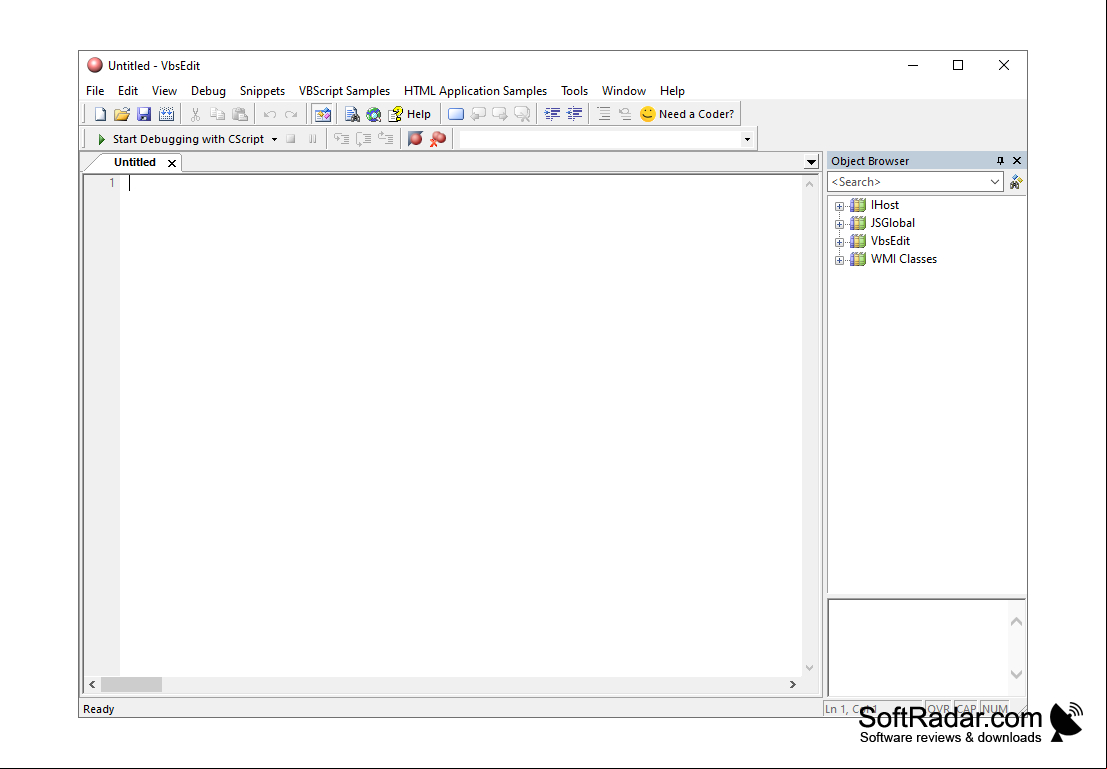
Task: Open the VBScript Samples menu
Action: point(344,91)
